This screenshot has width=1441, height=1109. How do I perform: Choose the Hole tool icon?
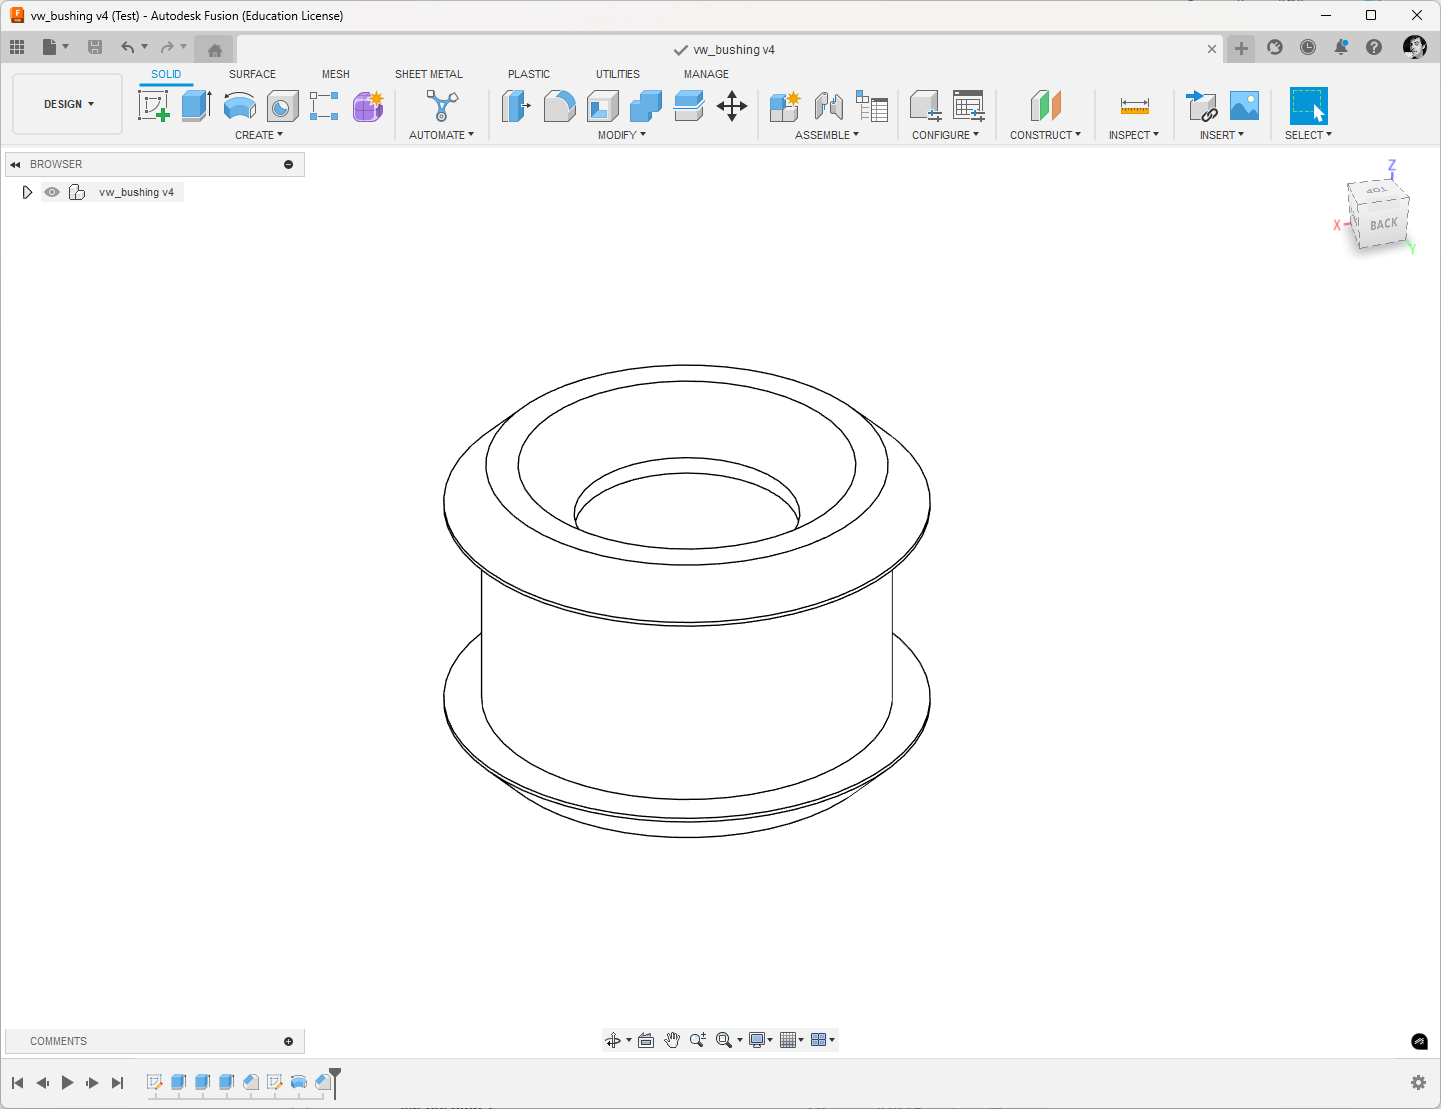[x=282, y=106]
